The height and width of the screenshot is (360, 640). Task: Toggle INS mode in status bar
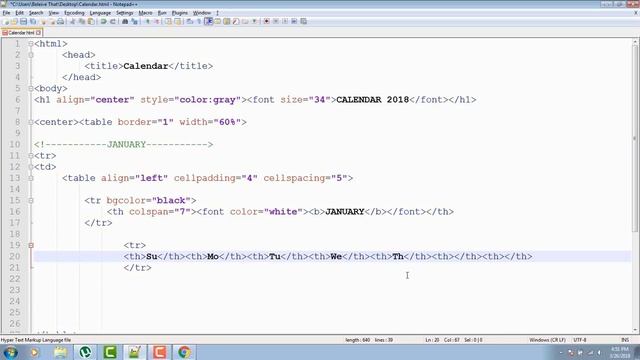(624, 340)
